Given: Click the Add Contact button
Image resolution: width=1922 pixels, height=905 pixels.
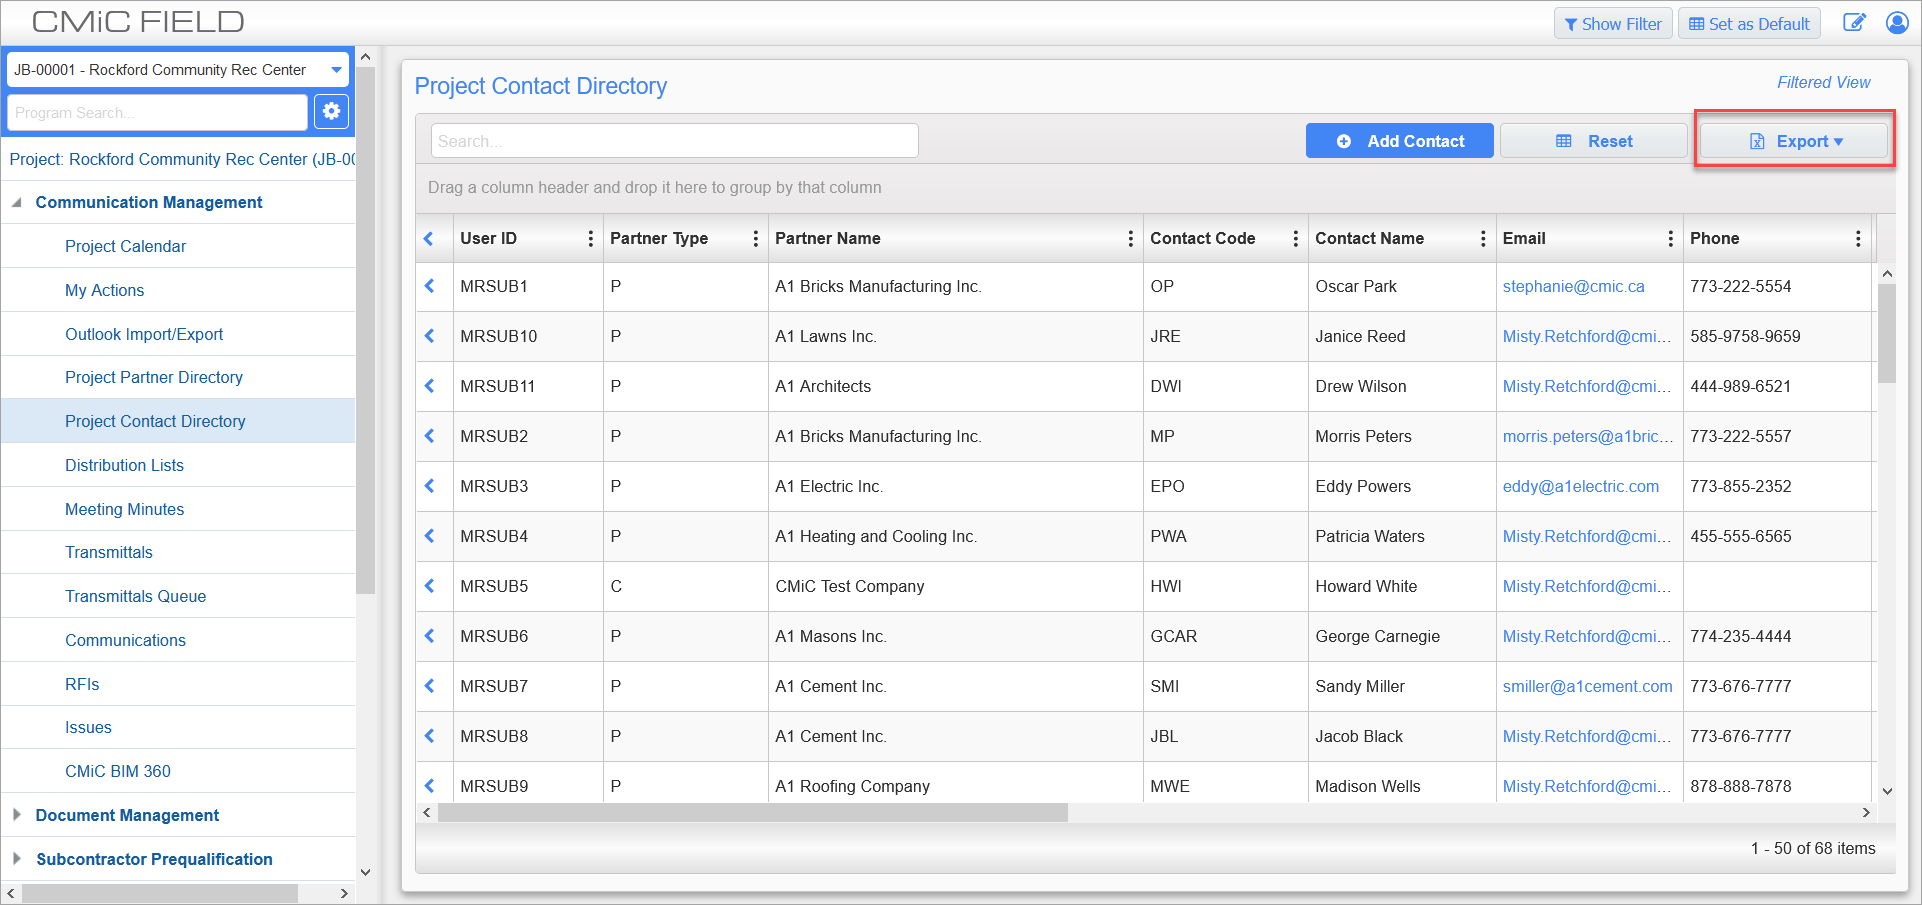Looking at the screenshot, I should click(x=1399, y=141).
